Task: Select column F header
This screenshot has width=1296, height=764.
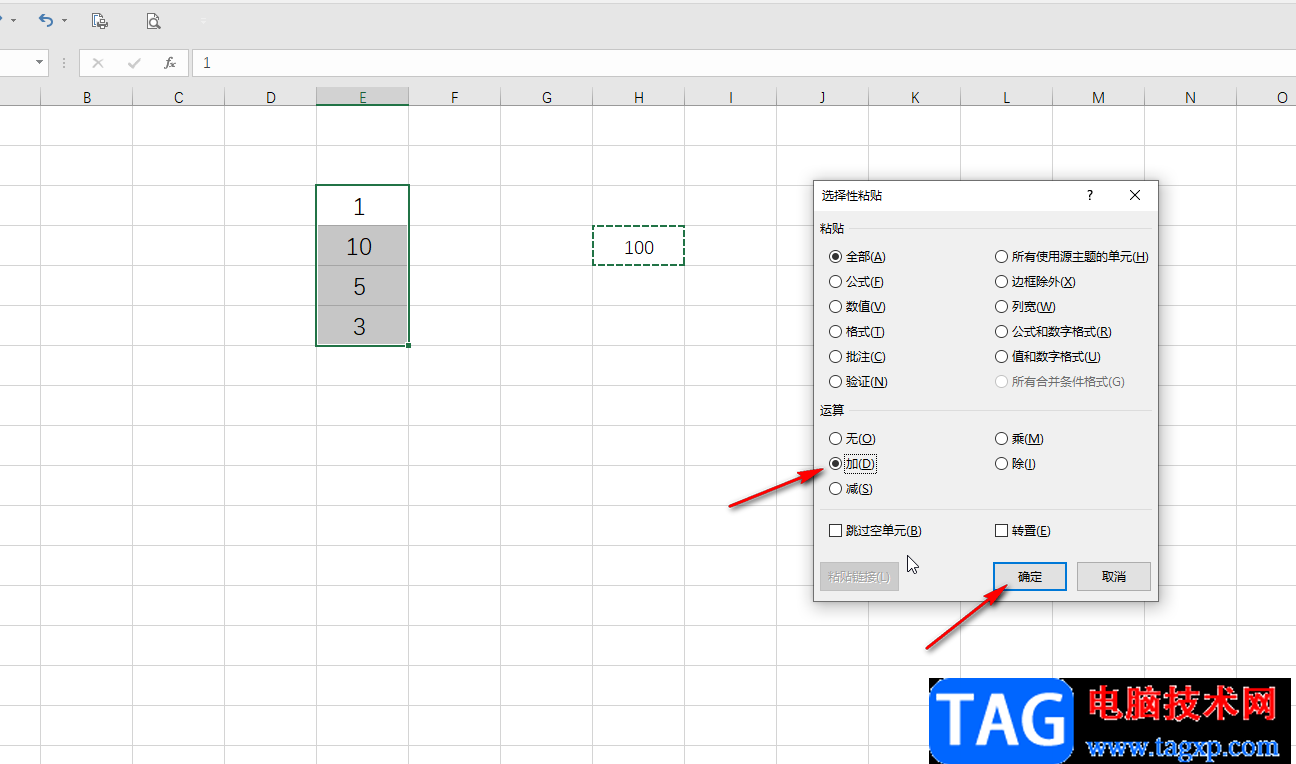Action: (455, 97)
